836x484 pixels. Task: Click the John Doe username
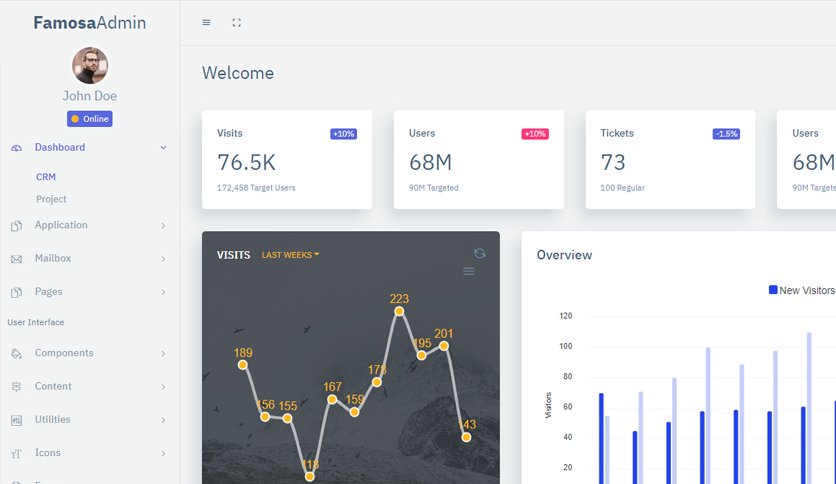90,96
